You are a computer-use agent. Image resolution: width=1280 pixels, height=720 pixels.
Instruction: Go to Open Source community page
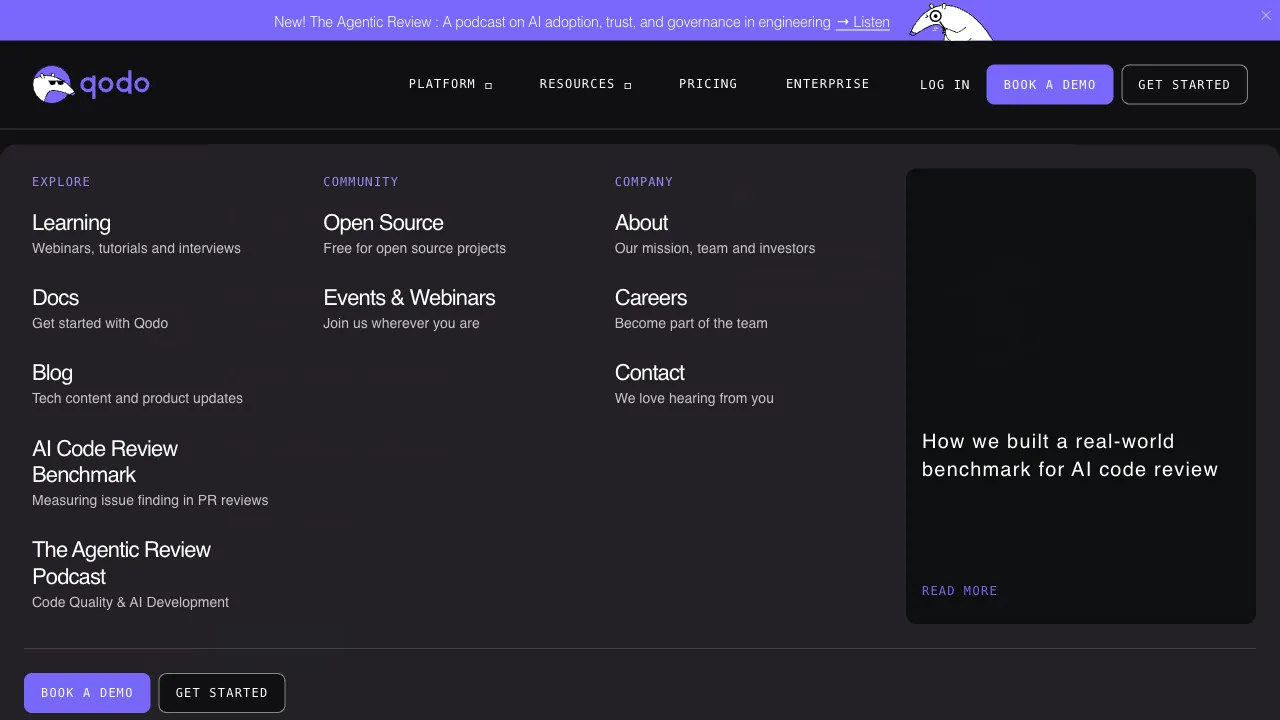[x=383, y=223]
